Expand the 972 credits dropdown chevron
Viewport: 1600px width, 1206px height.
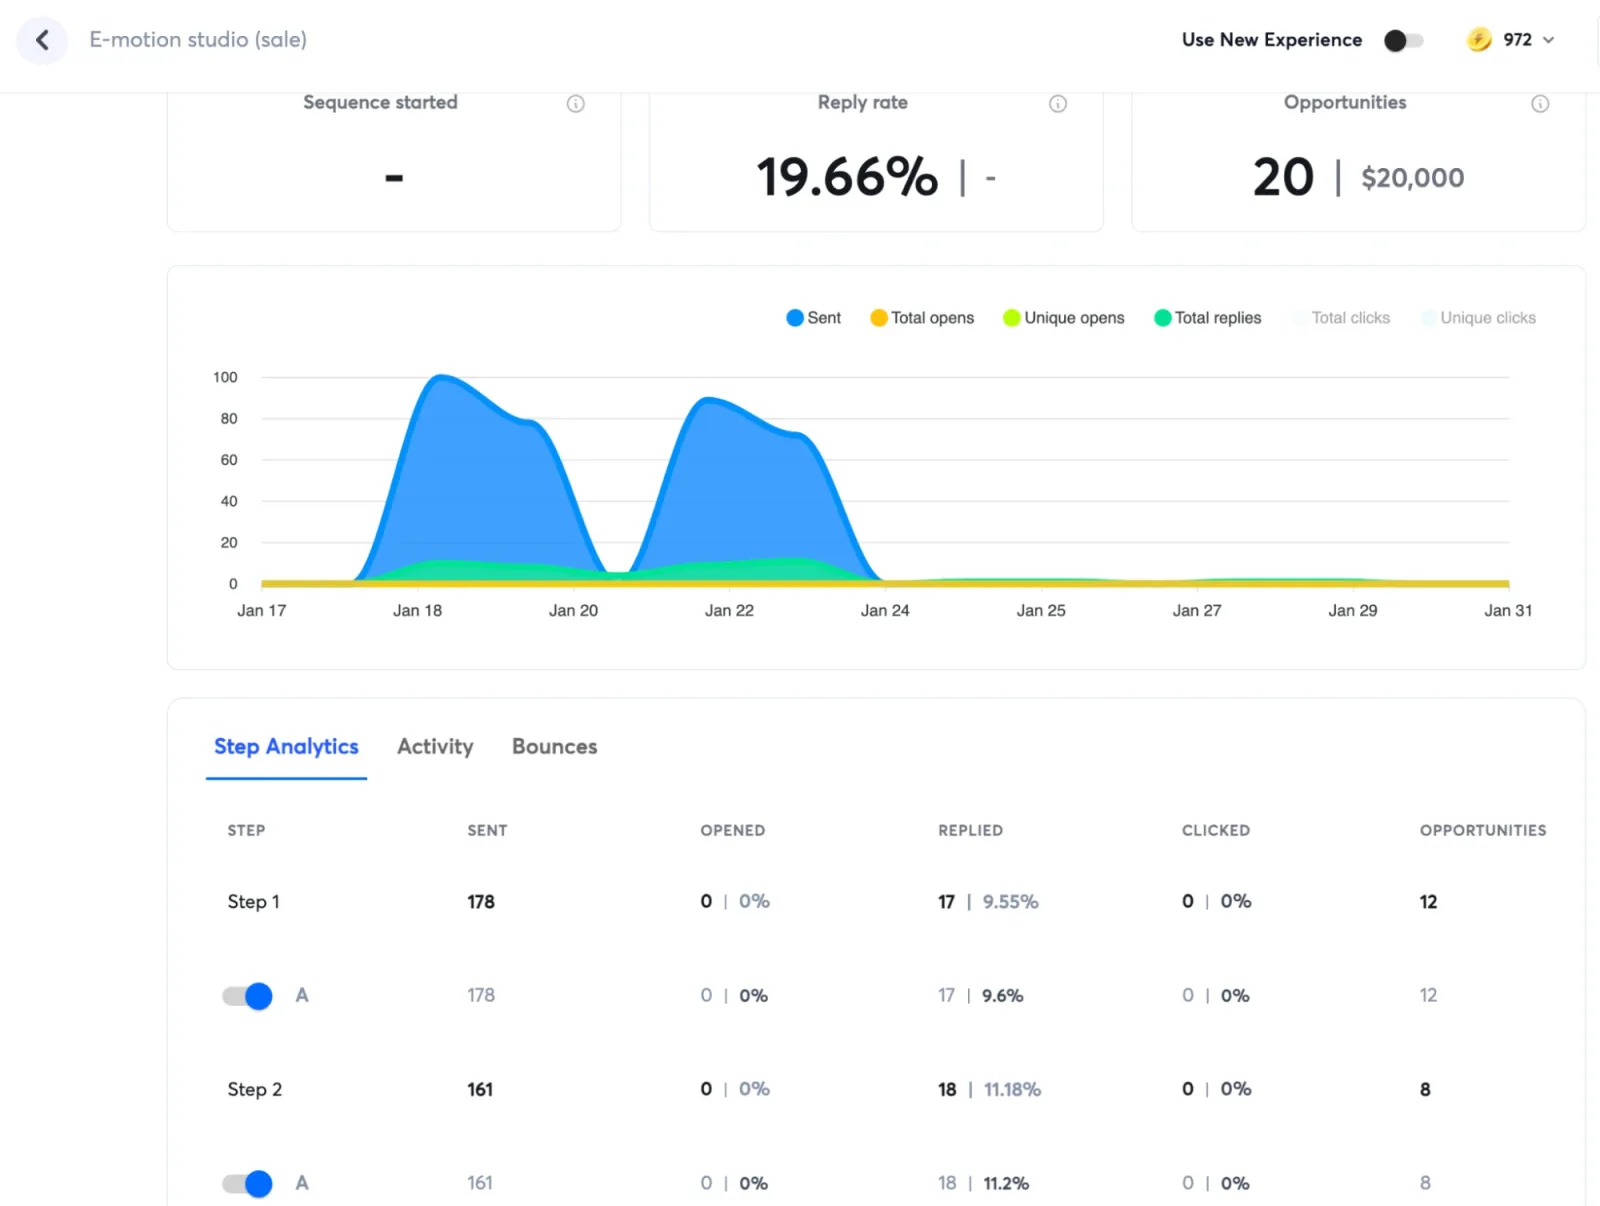point(1549,40)
